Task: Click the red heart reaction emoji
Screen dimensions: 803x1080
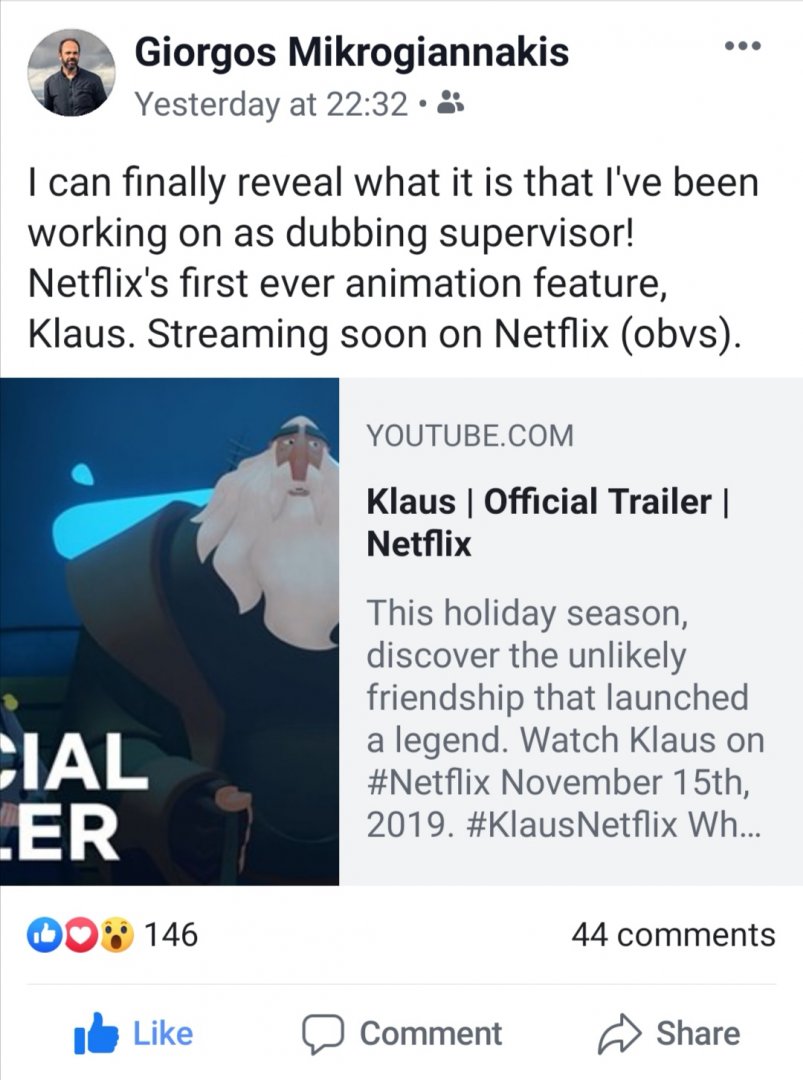Action: (79, 935)
